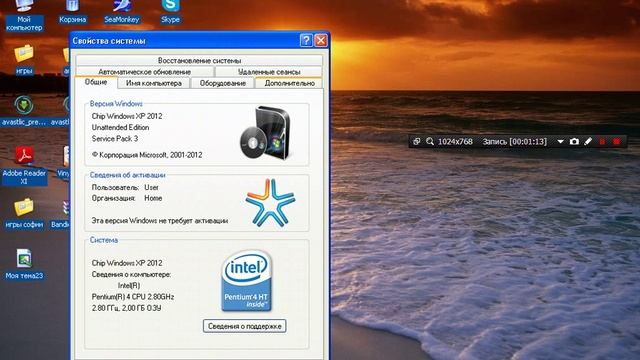Click the Эта версия Windows не требует активации text
Viewport: 640px width, 360px height.
click(x=160, y=221)
